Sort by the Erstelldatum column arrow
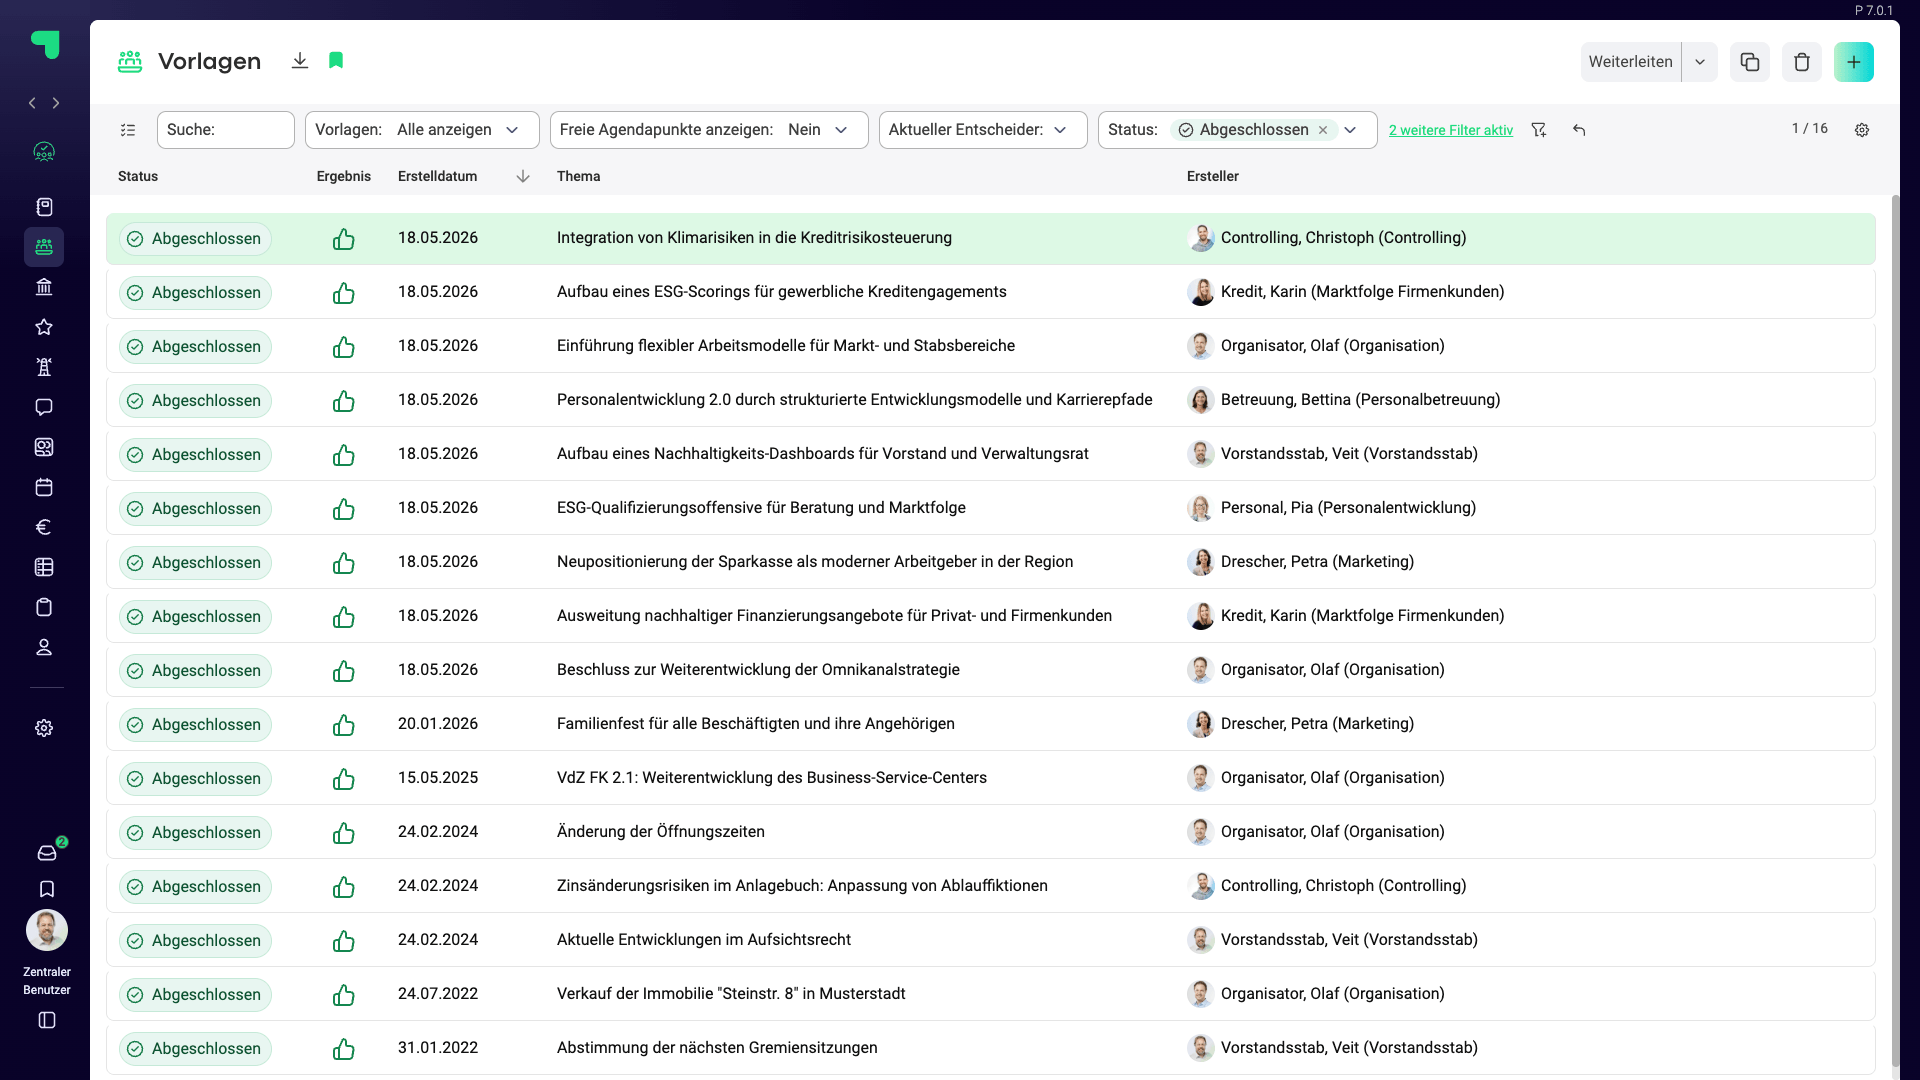Viewport: 1920px width, 1080px height. (x=523, y=176)
